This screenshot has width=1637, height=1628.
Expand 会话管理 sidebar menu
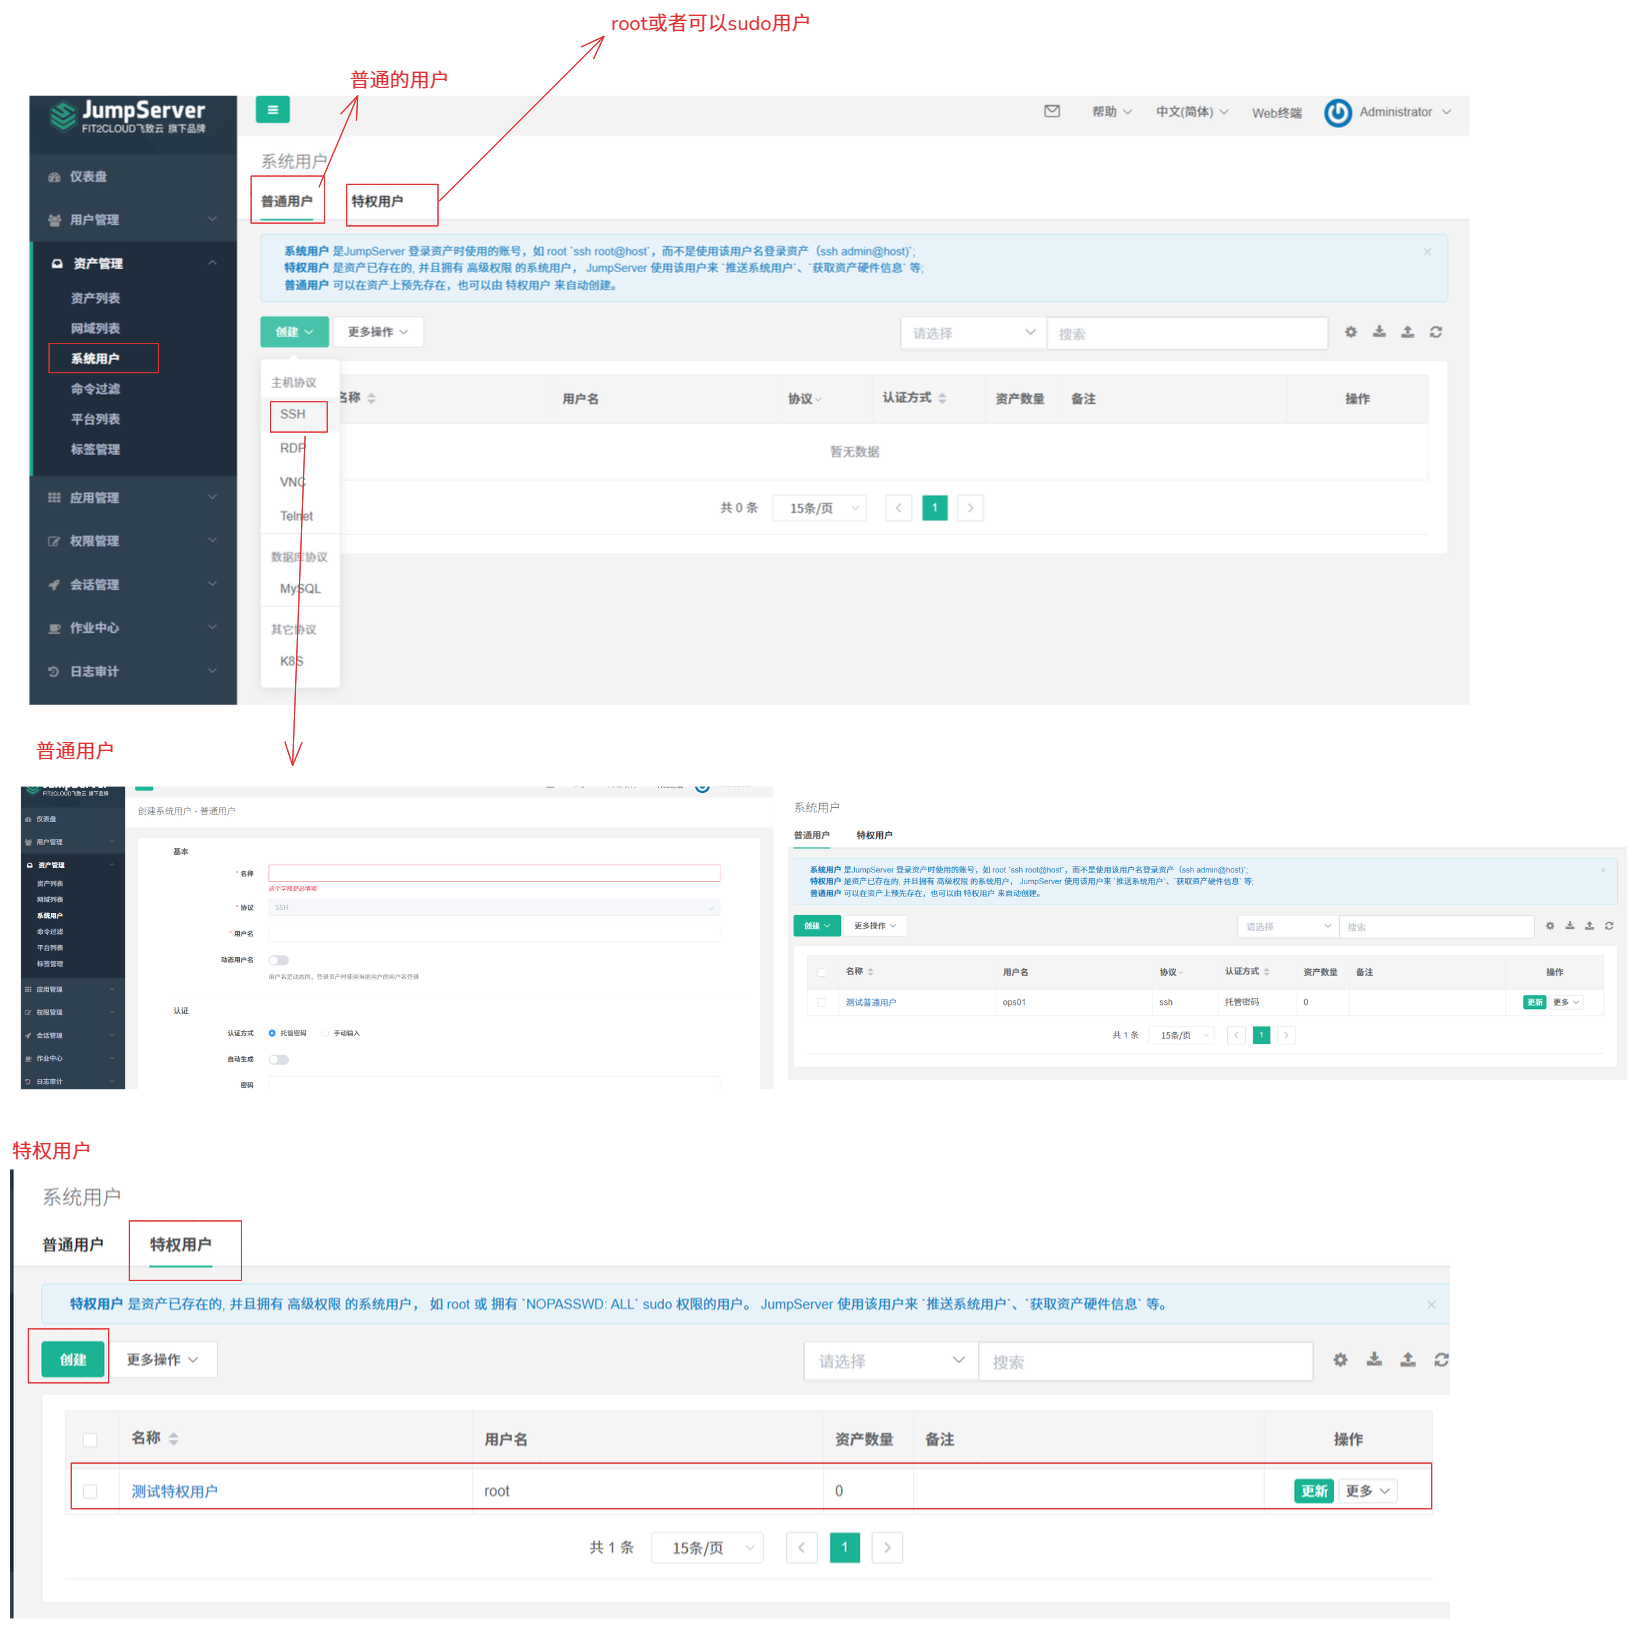(x=132, y=585)
